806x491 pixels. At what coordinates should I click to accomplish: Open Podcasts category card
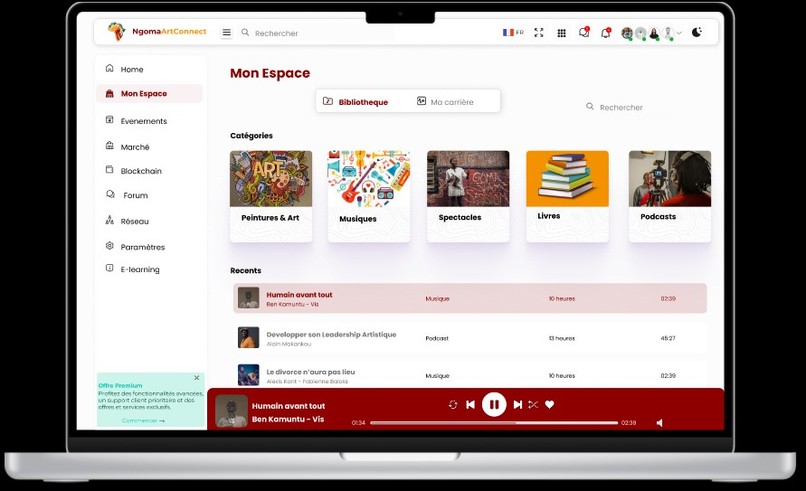[x=670, y=196]
